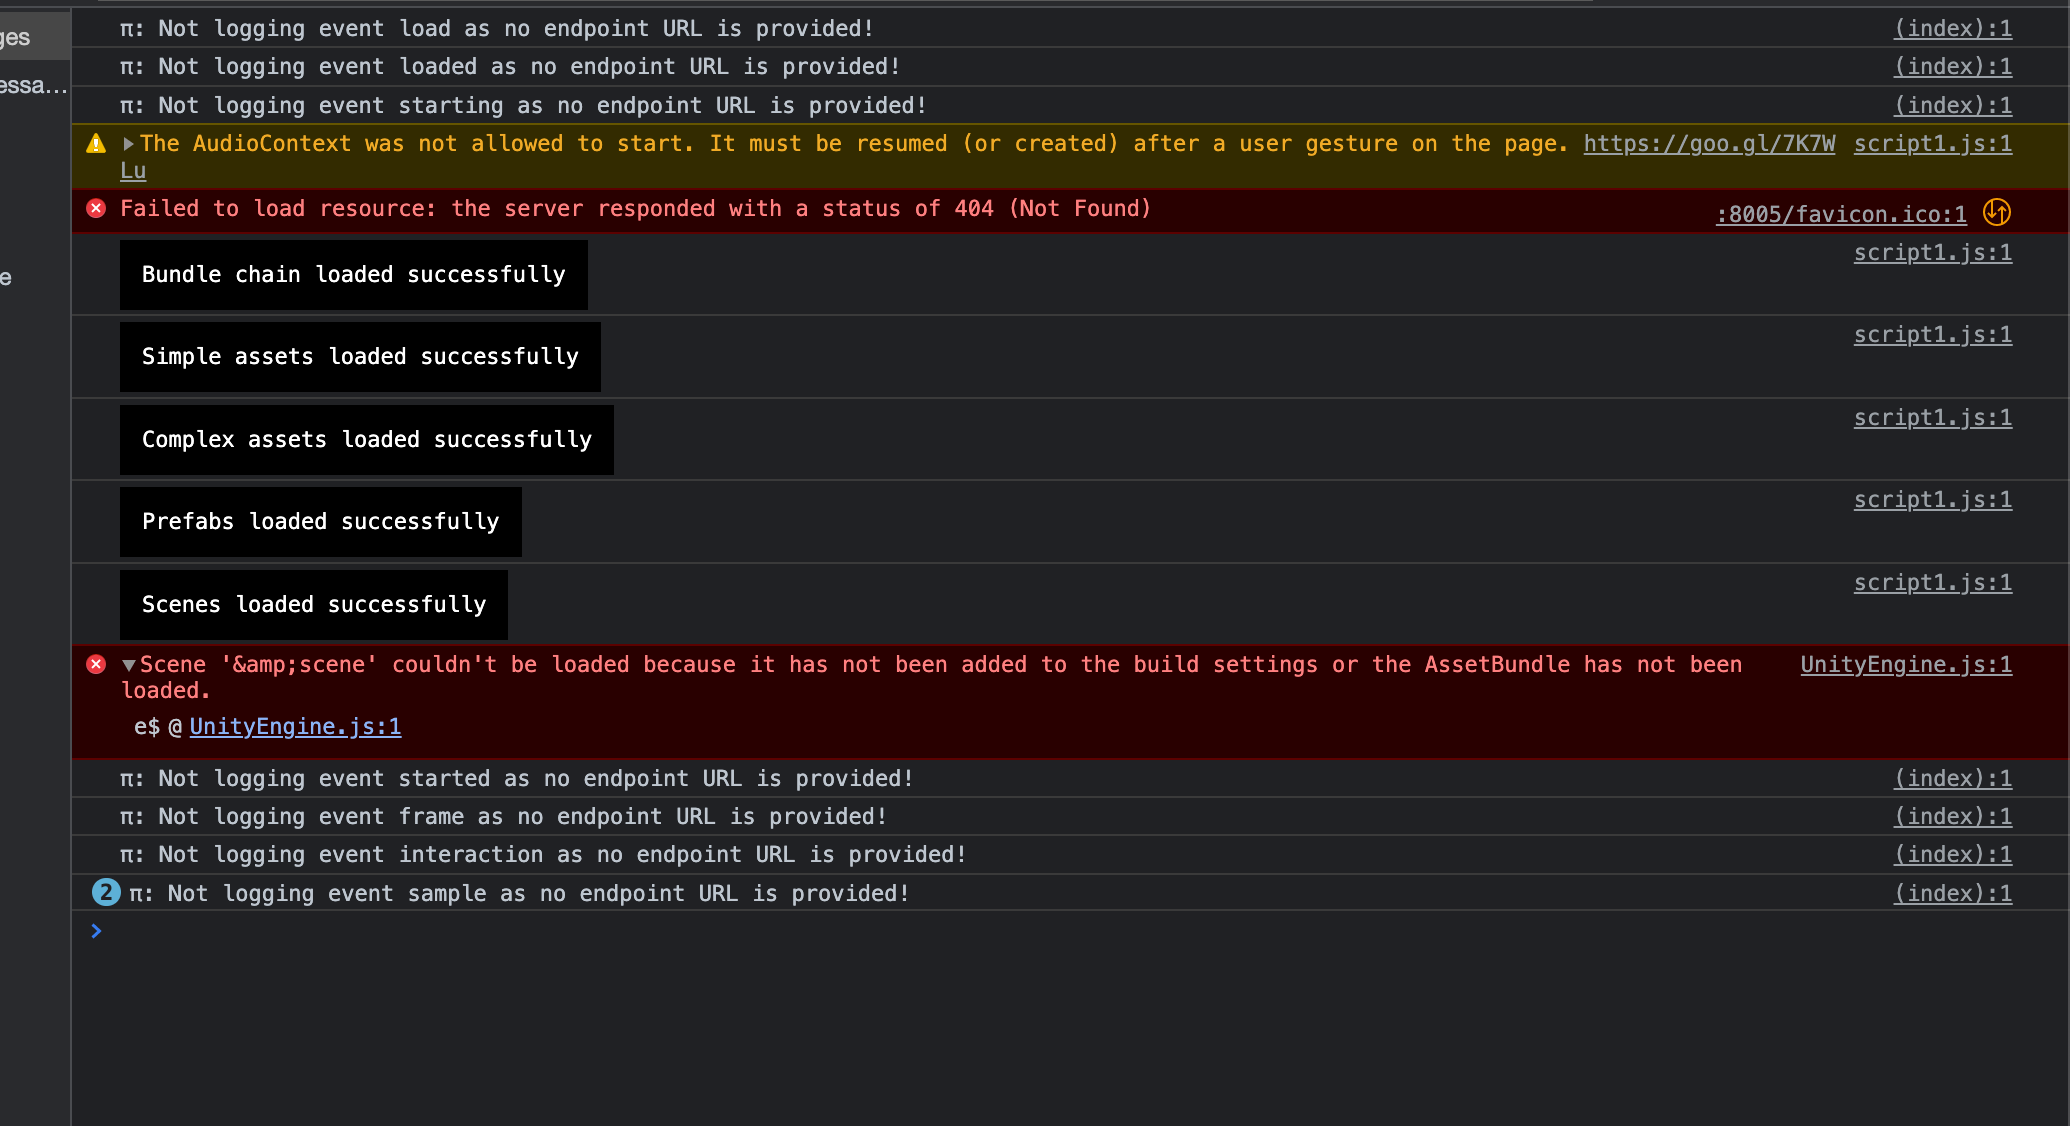The image size is (2070, 1126).
Task: Click the blue circle with '2' badge icon
Action: (104, 892)
